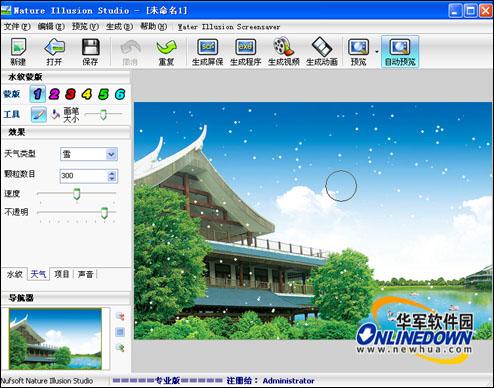
Task: Select mask number 5 (green)
Action: click(103, 94)
